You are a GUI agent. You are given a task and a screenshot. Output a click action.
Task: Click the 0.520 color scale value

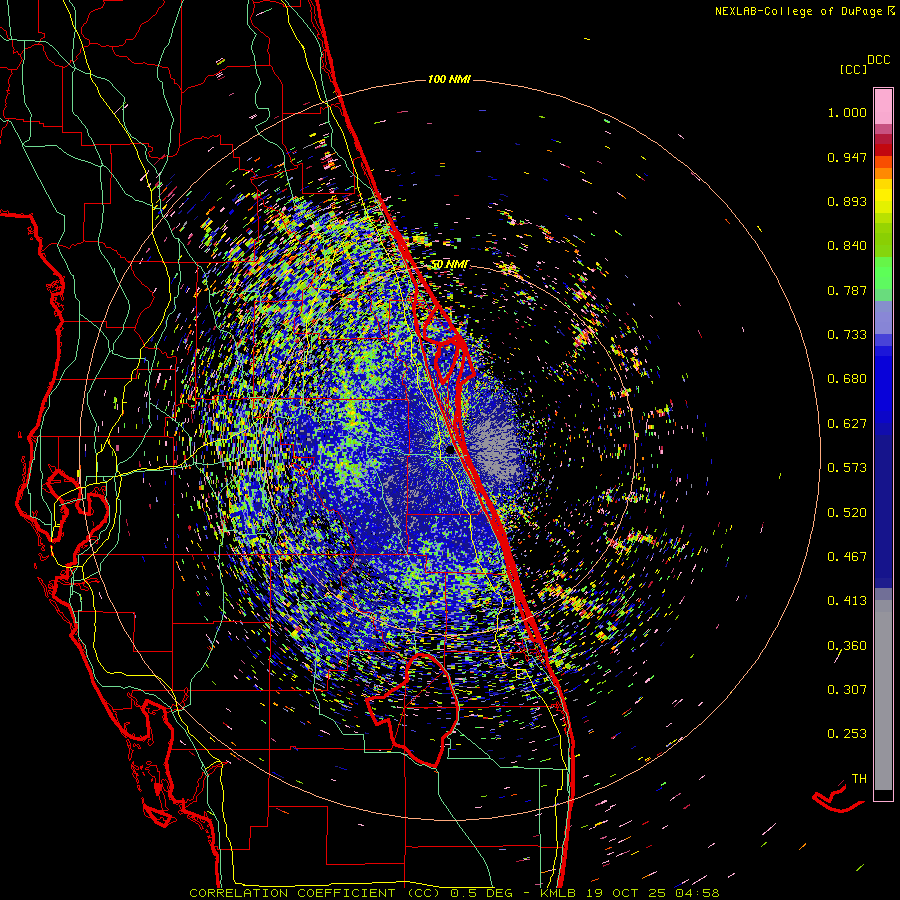pyautogui.click(x=847, y=513)
